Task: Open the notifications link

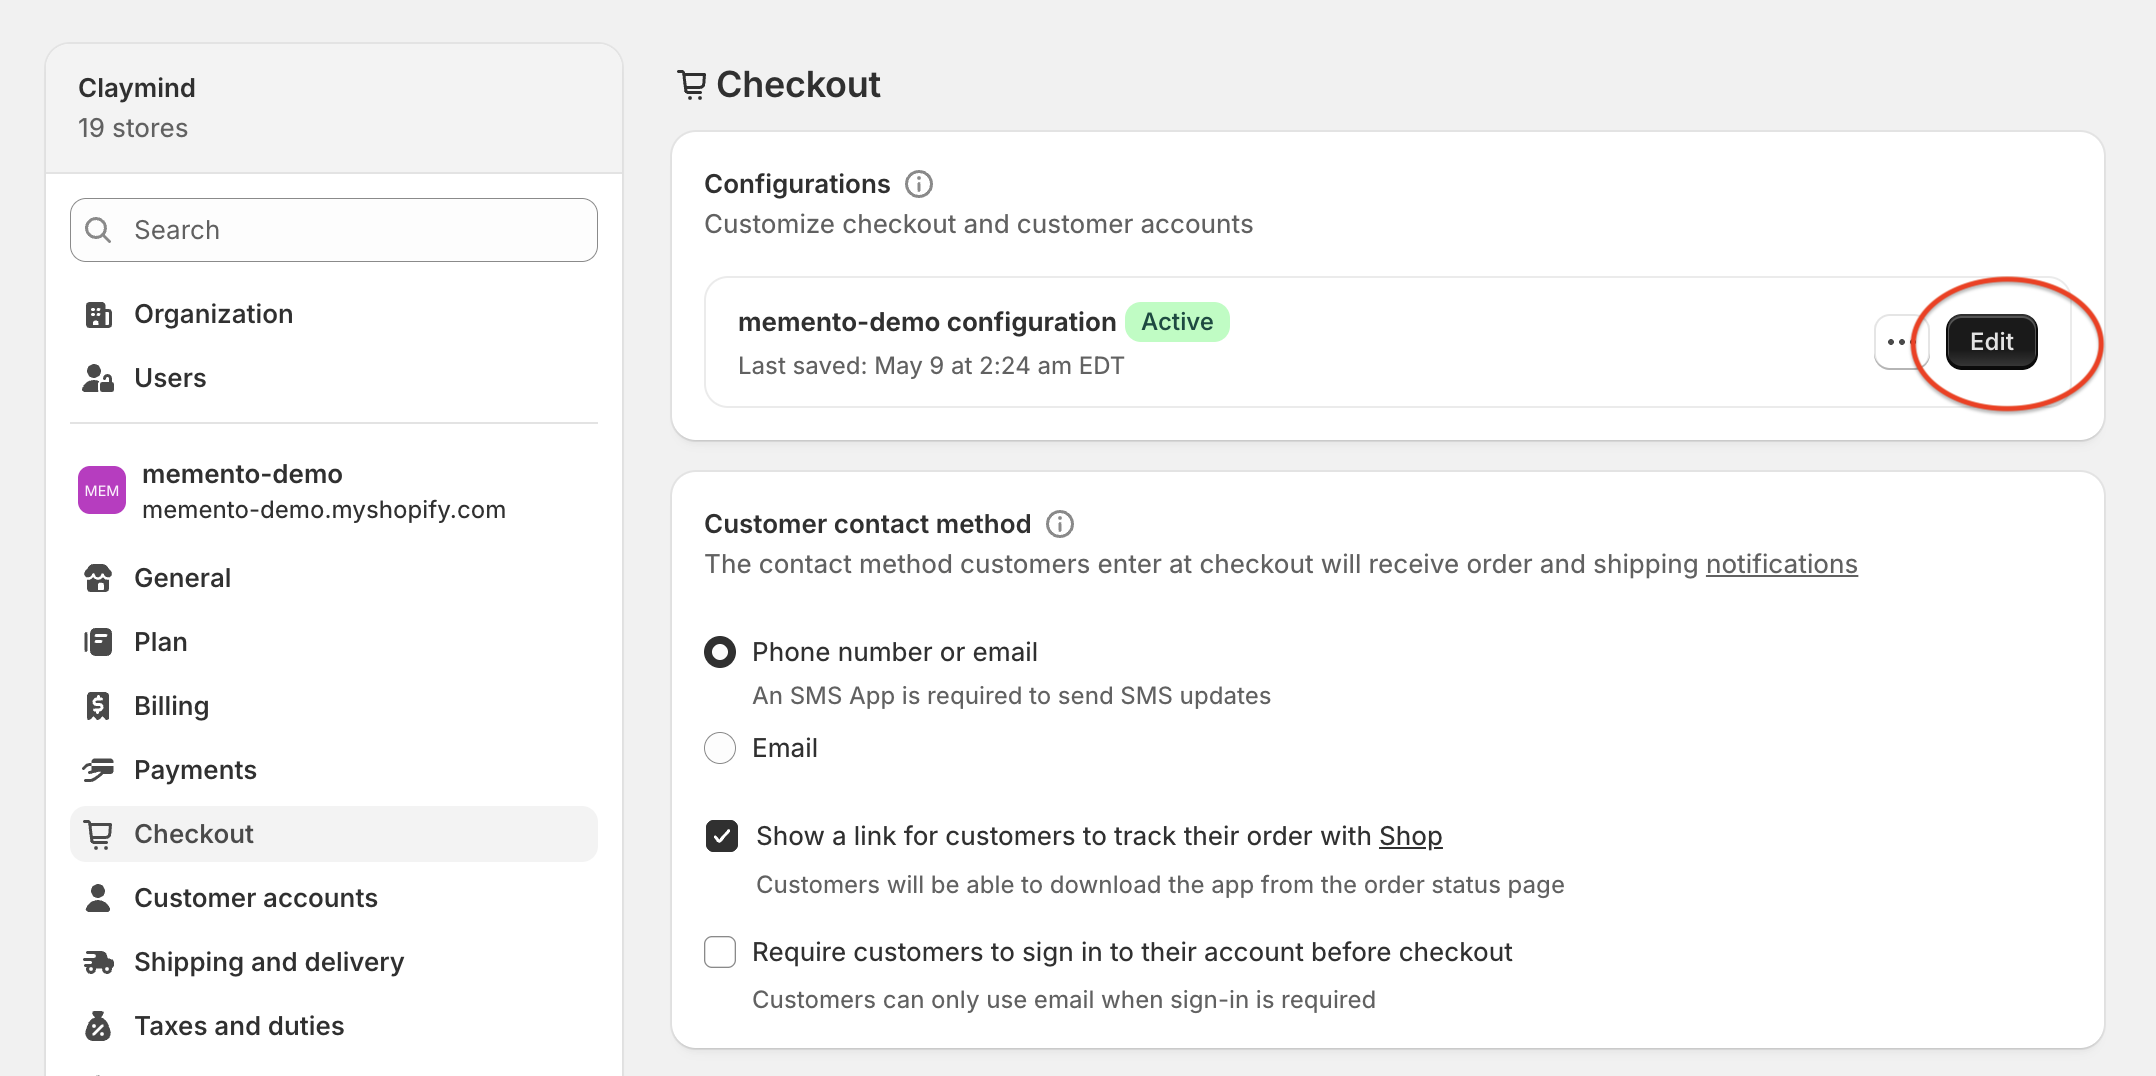Action: coord(1781,565)
